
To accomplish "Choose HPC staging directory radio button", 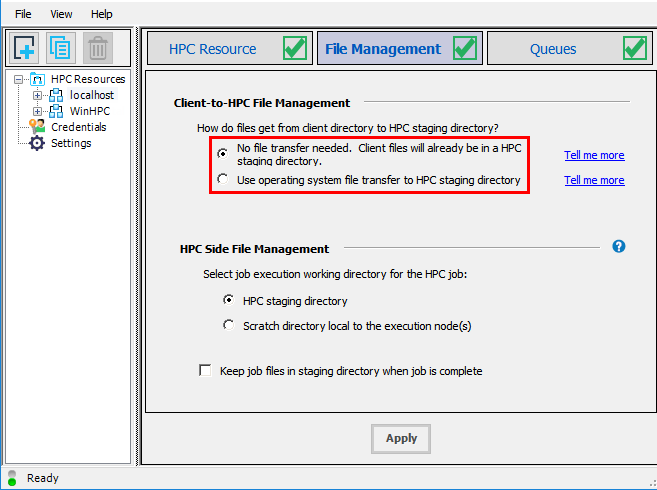I will tap(228, 300).
